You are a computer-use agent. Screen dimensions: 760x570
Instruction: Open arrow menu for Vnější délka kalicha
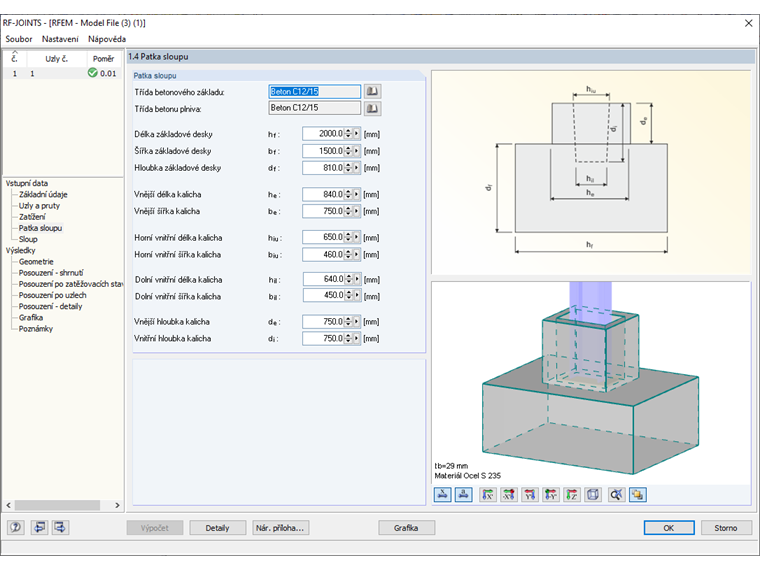(x=357, y=194)
